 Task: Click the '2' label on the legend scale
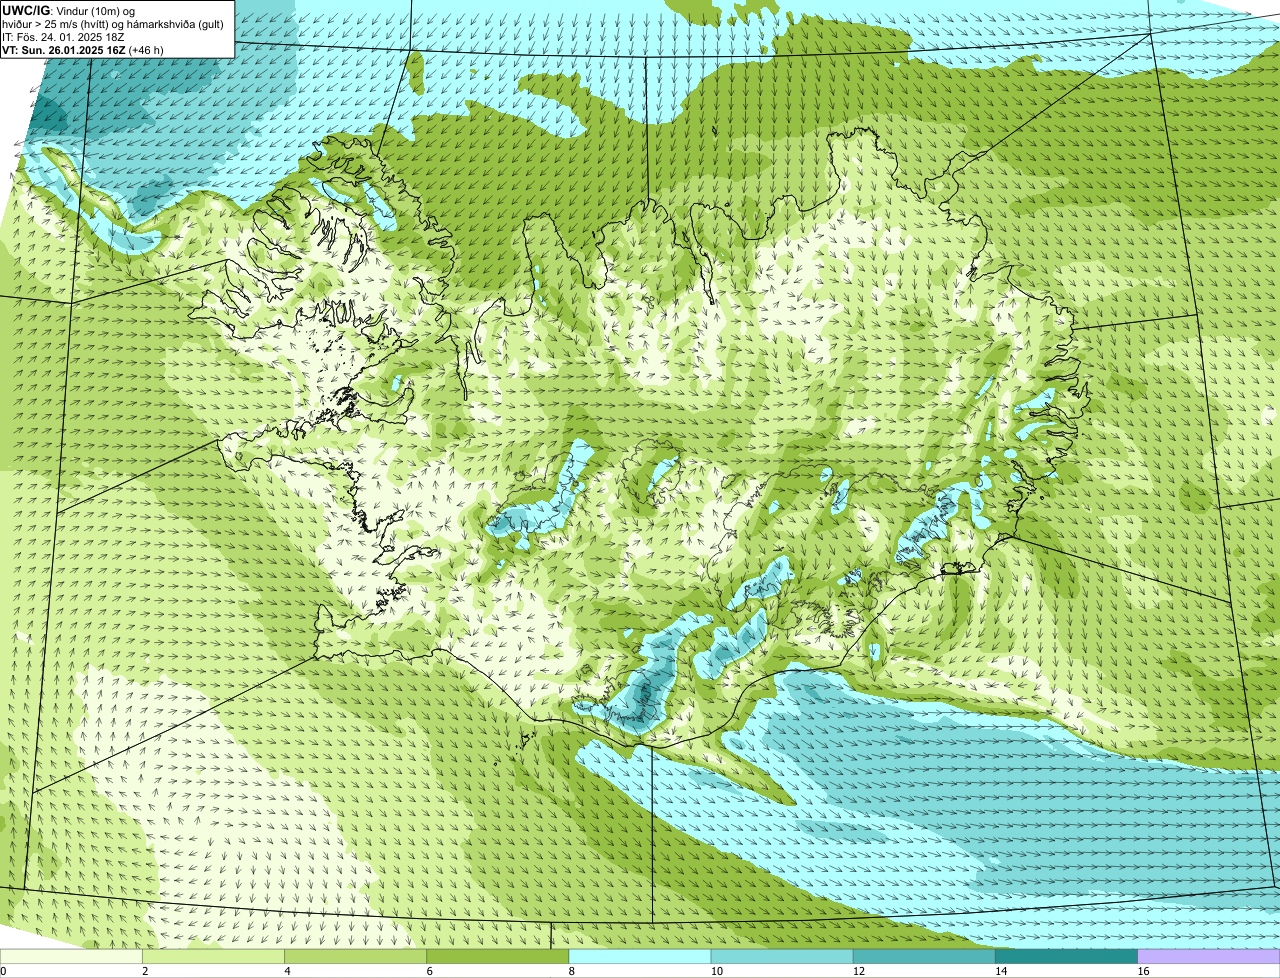(x=145, y=971)
